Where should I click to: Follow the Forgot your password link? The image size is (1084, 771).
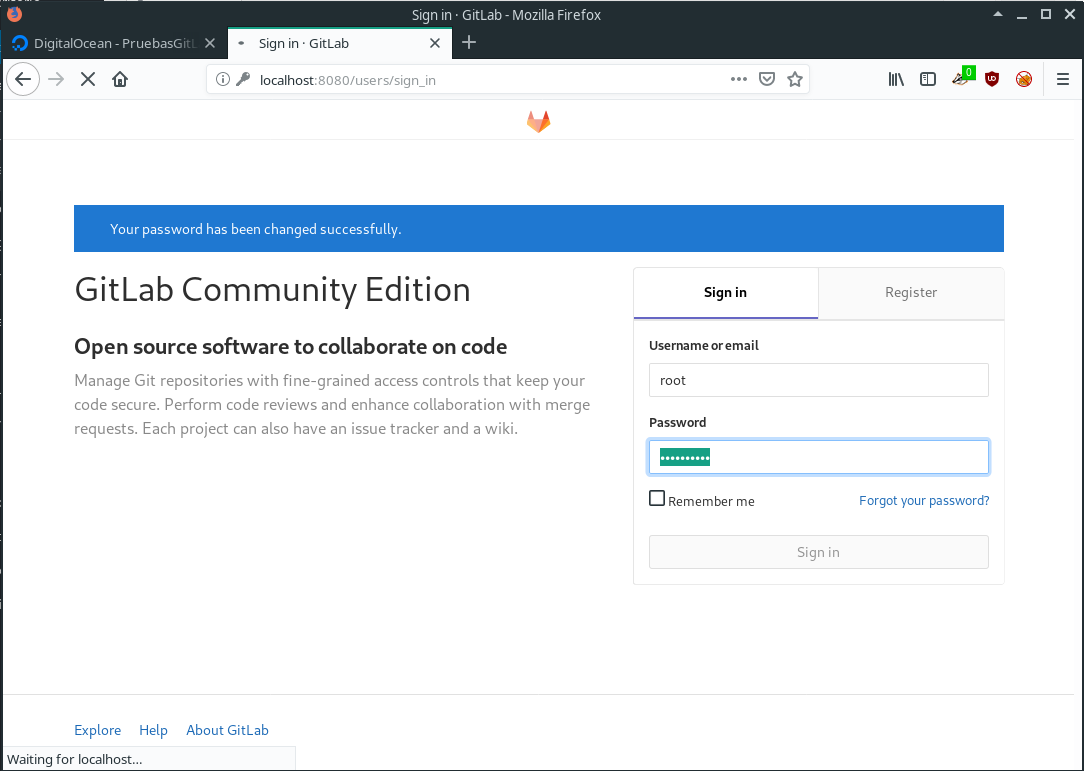924,501
